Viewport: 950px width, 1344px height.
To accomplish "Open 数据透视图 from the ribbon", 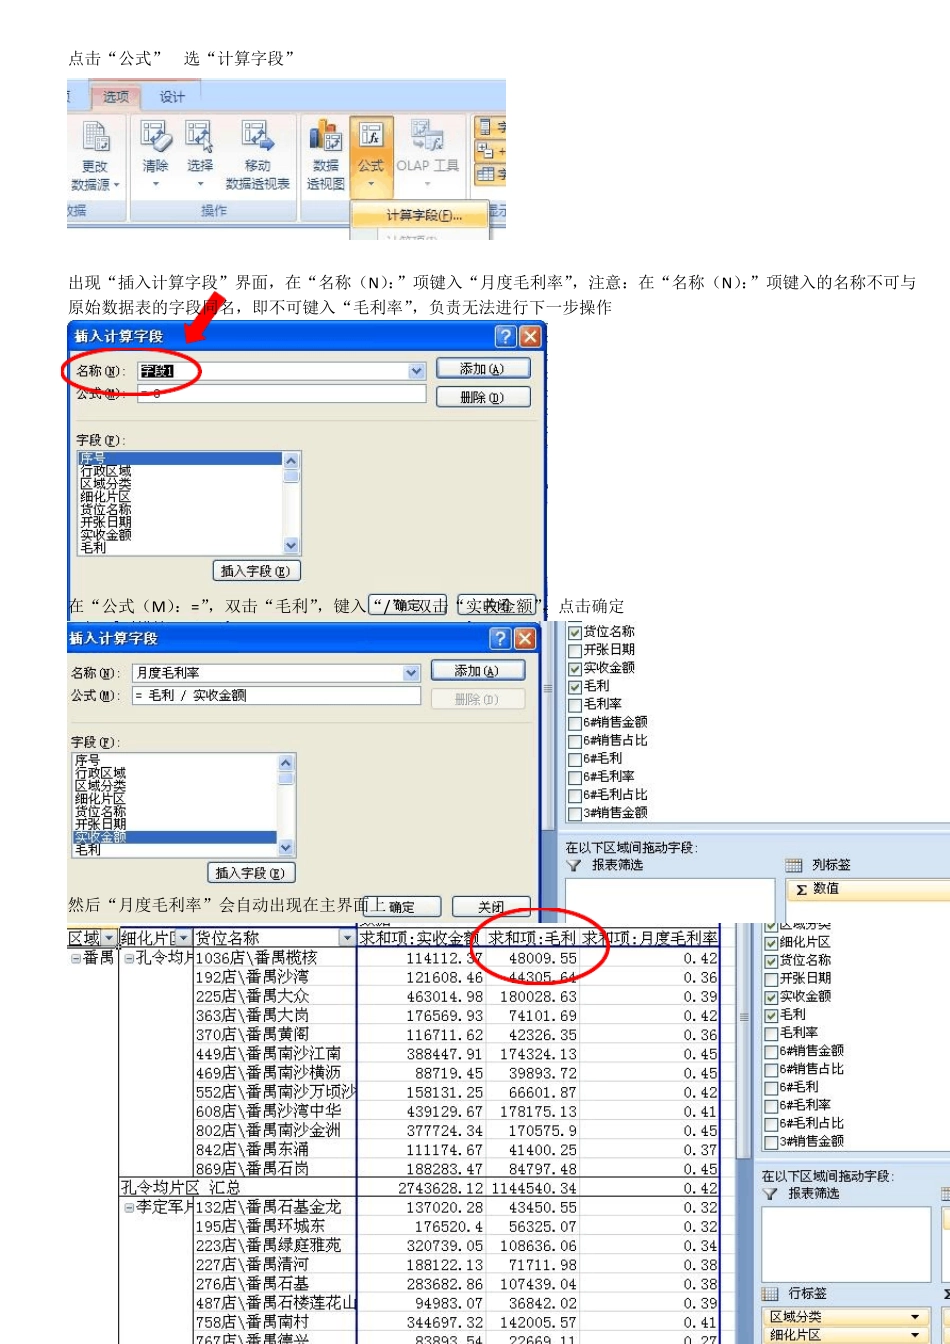I will tap(326, 156).
